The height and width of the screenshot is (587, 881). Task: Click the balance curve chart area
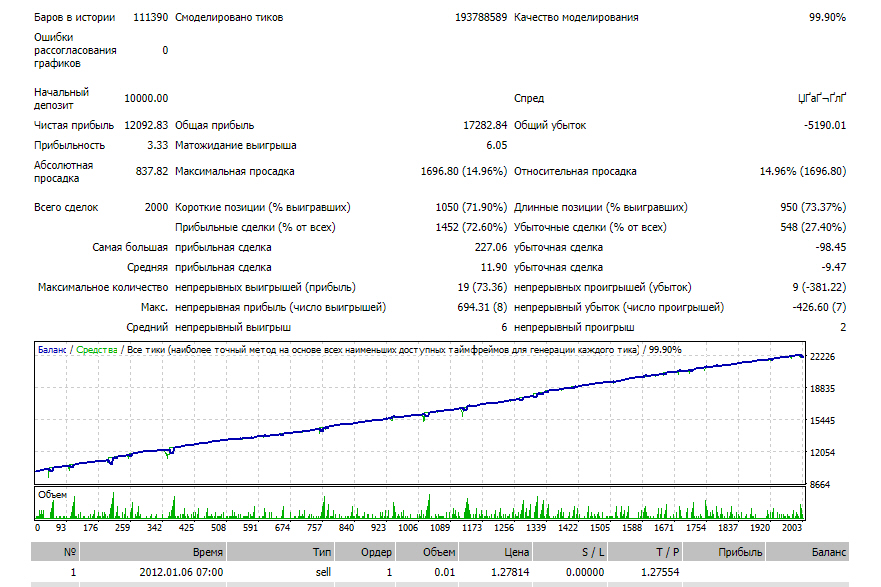coord(420,413)
